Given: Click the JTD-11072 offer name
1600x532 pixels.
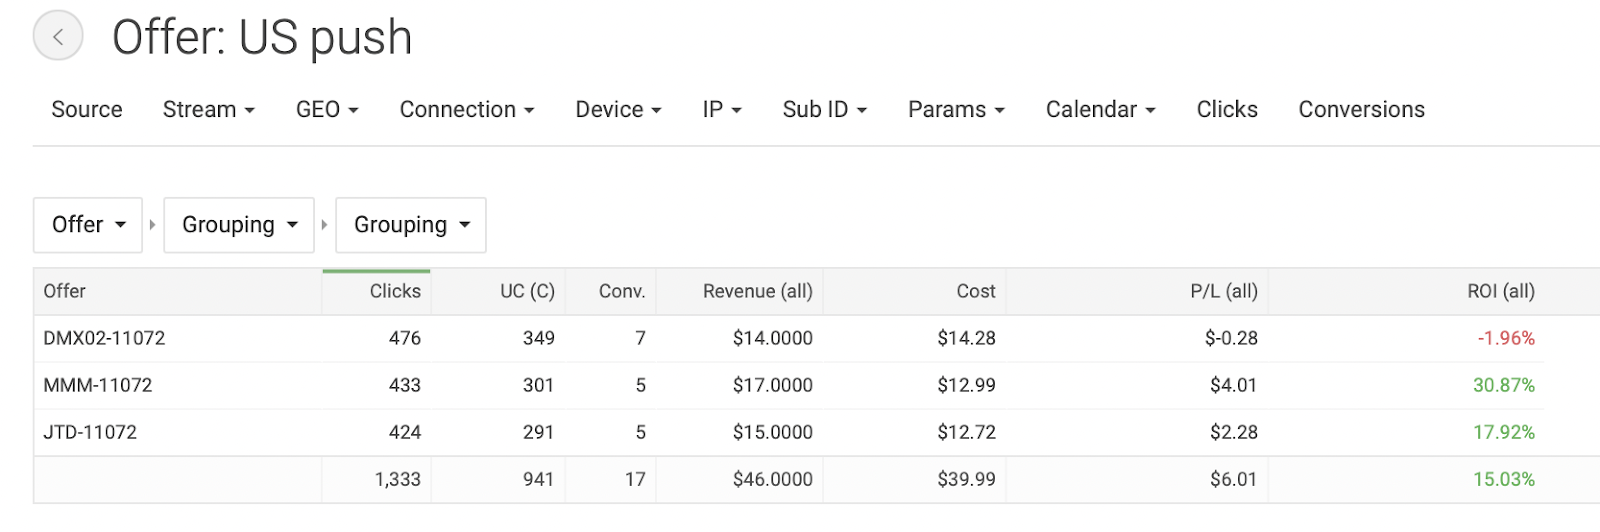Looking at the screenshot, I should coord(90,432).
